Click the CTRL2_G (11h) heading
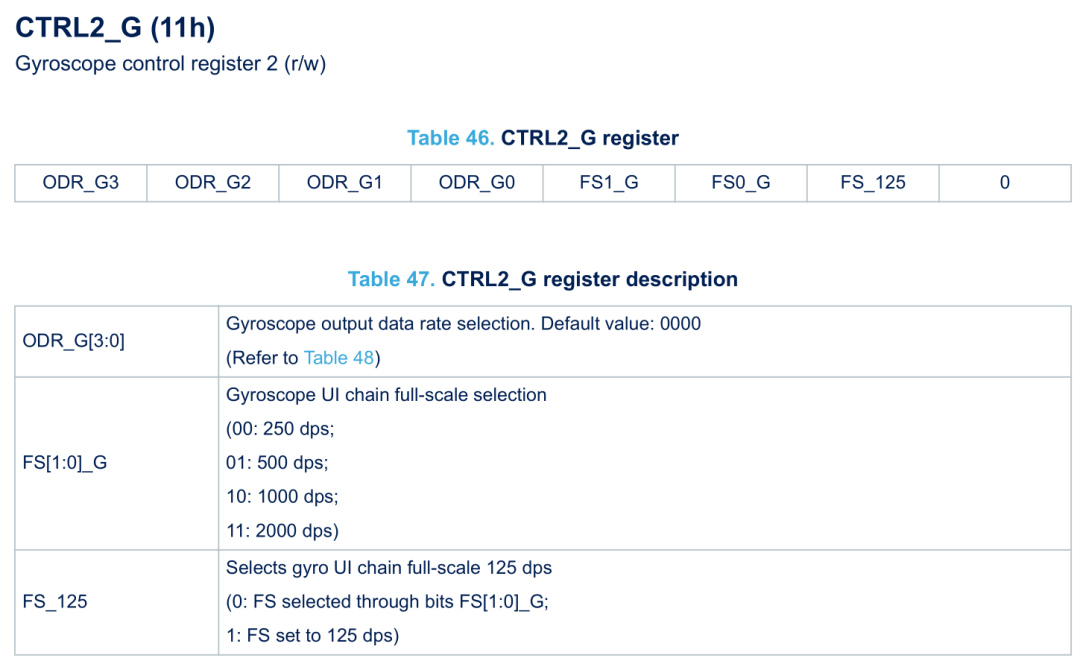Viewport: 1080px width, 664px height. click(x=115, y=28)
